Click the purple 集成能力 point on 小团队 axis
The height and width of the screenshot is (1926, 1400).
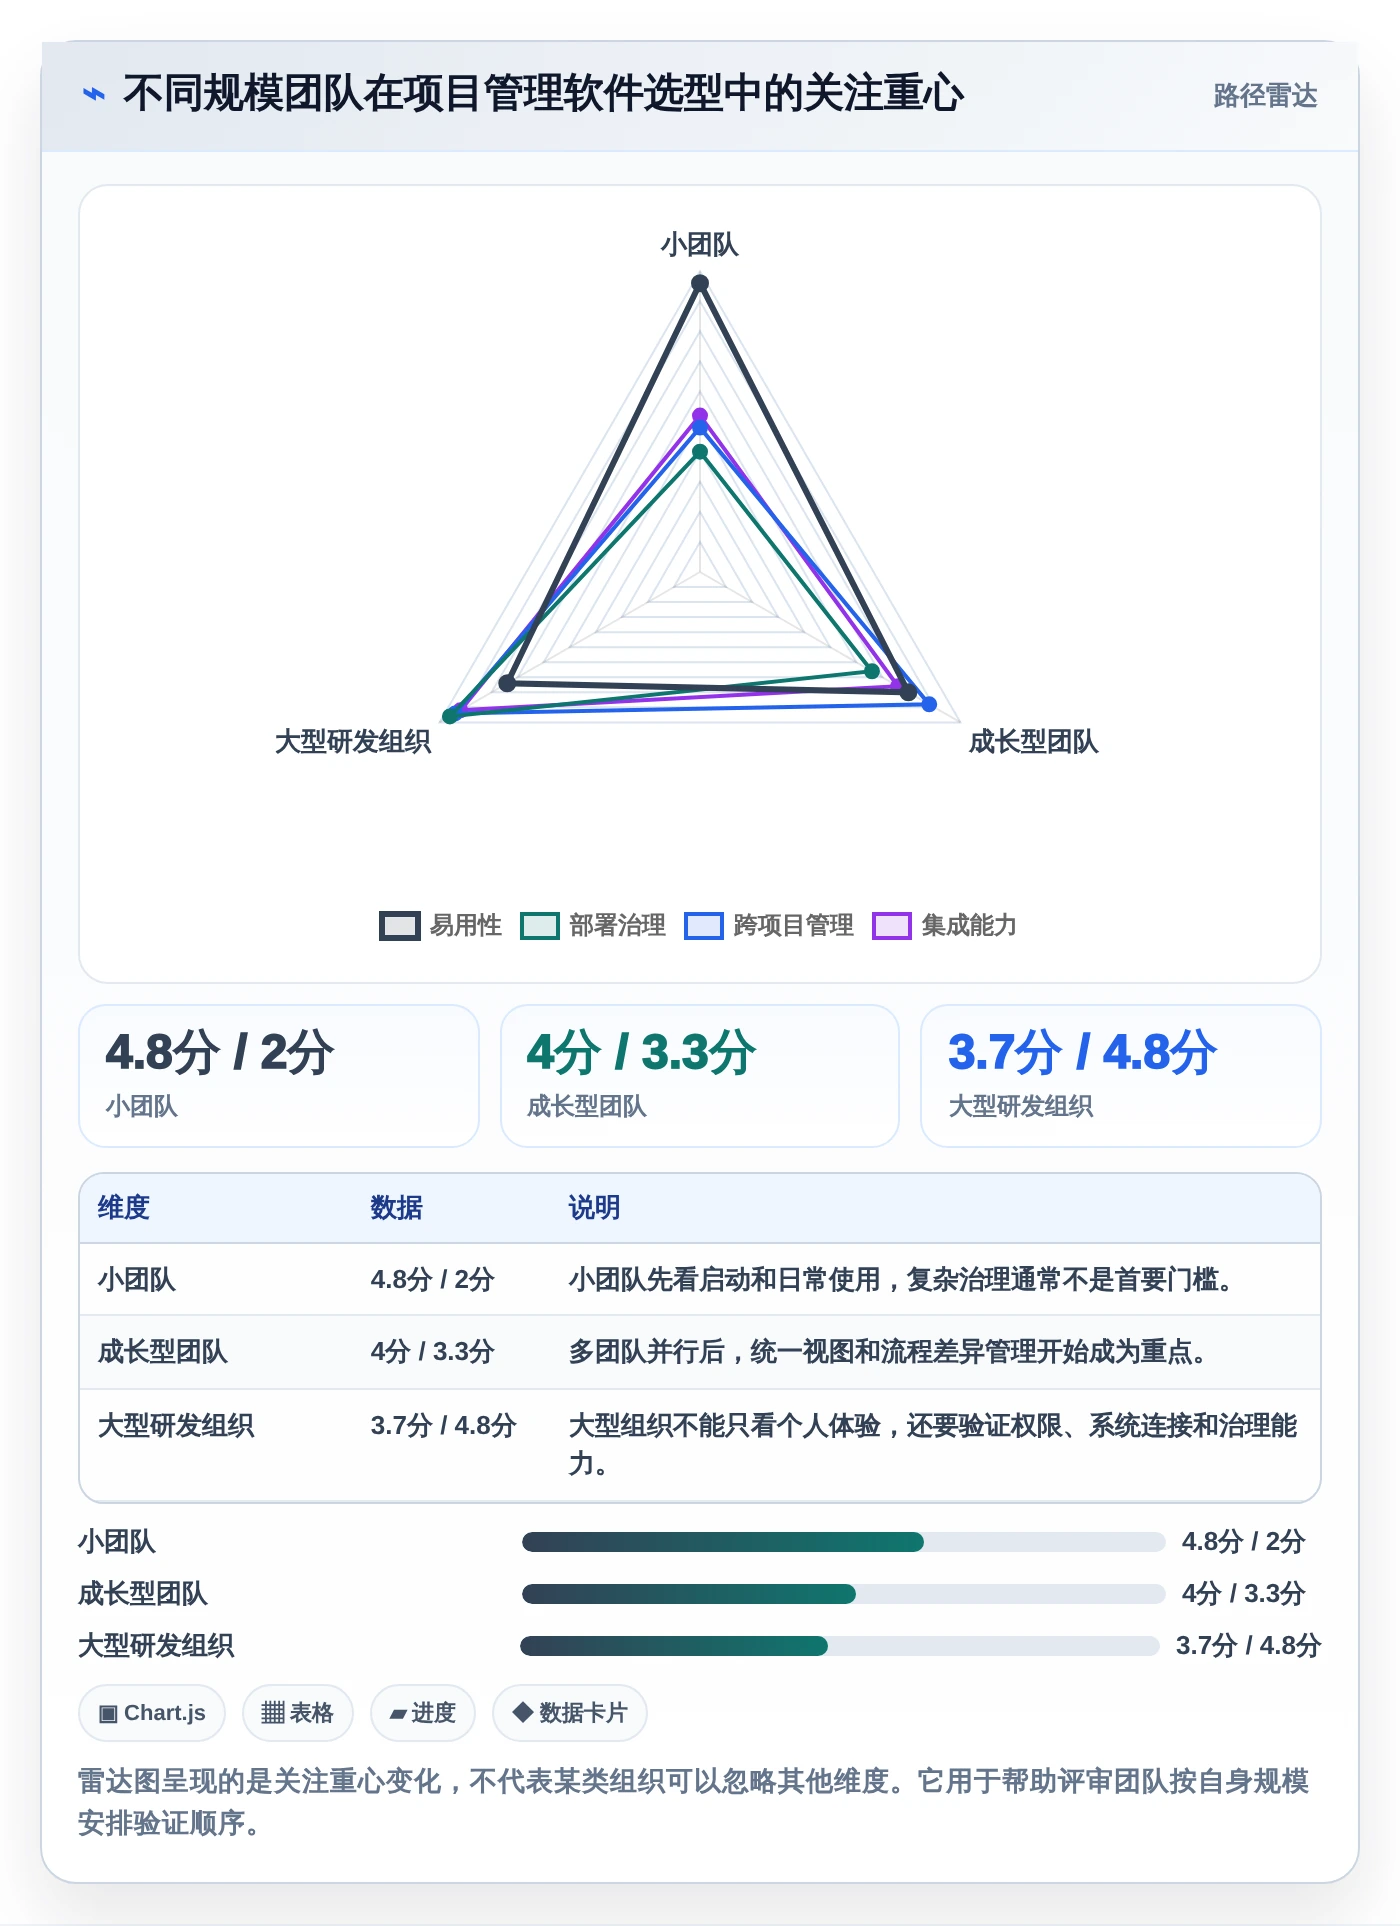tap(700, 415)
